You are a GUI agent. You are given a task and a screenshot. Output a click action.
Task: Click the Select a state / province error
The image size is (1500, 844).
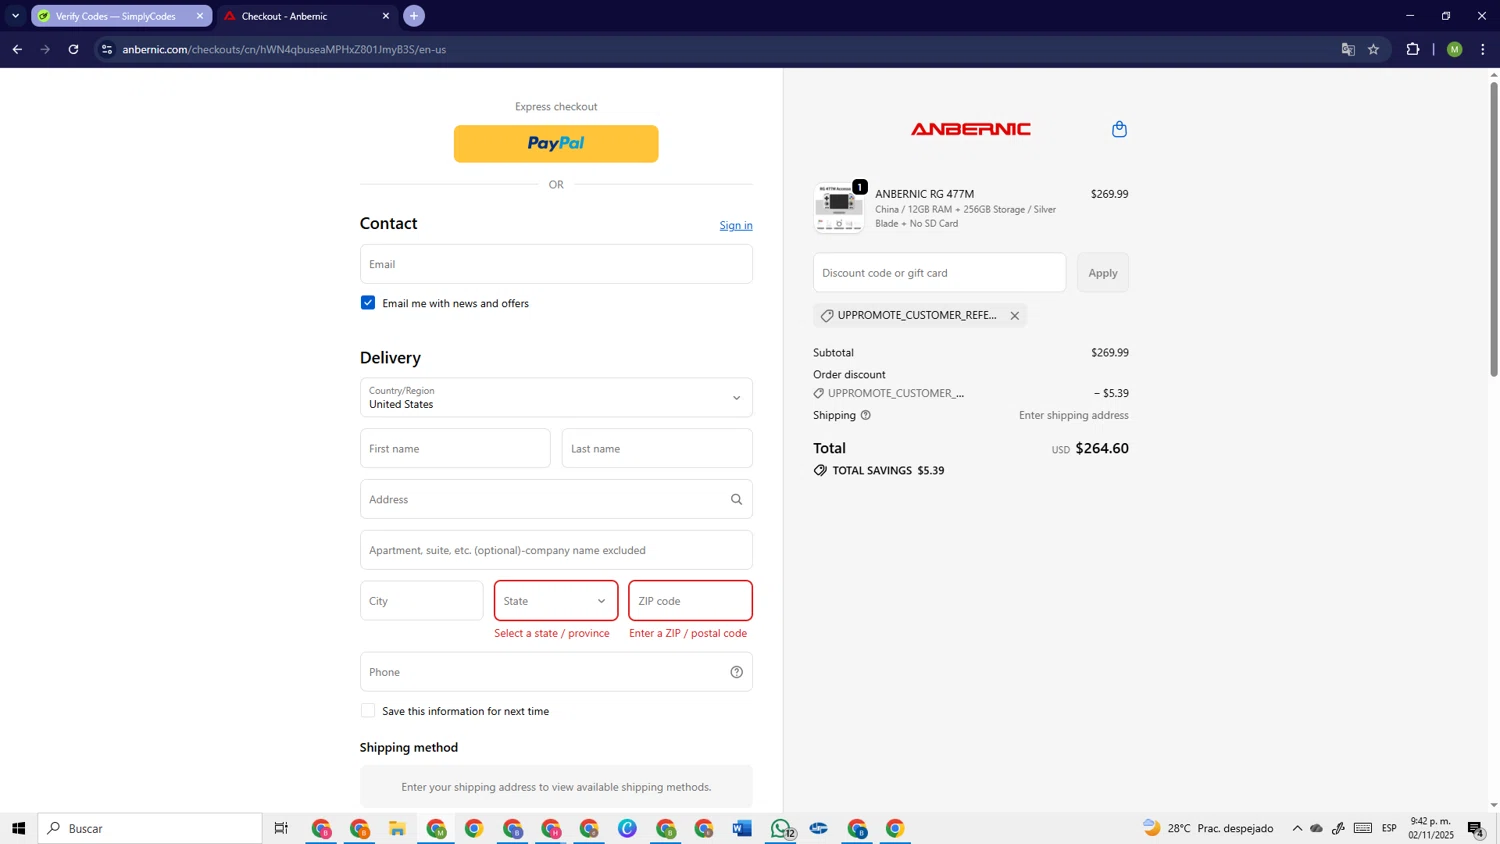click(552, 633)
